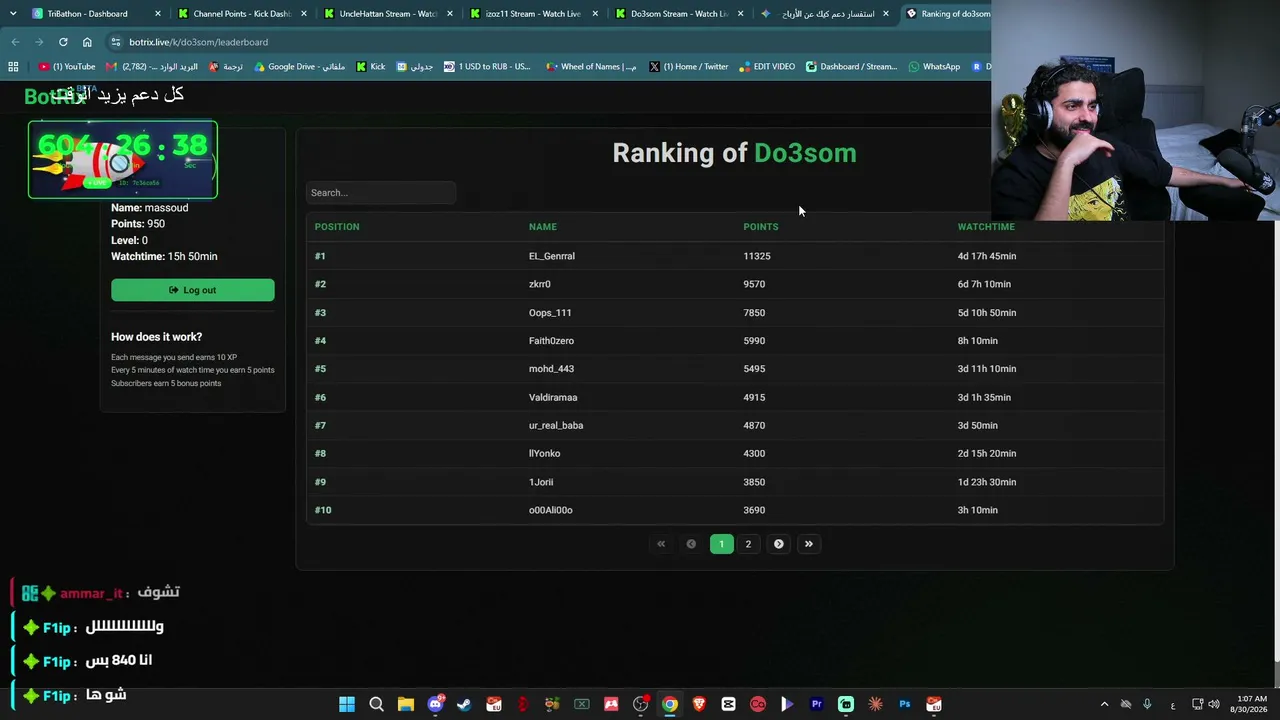1280x720 pixels.
Task: Switch to OBS Studio in taskbar
Action: pos(640,705)
